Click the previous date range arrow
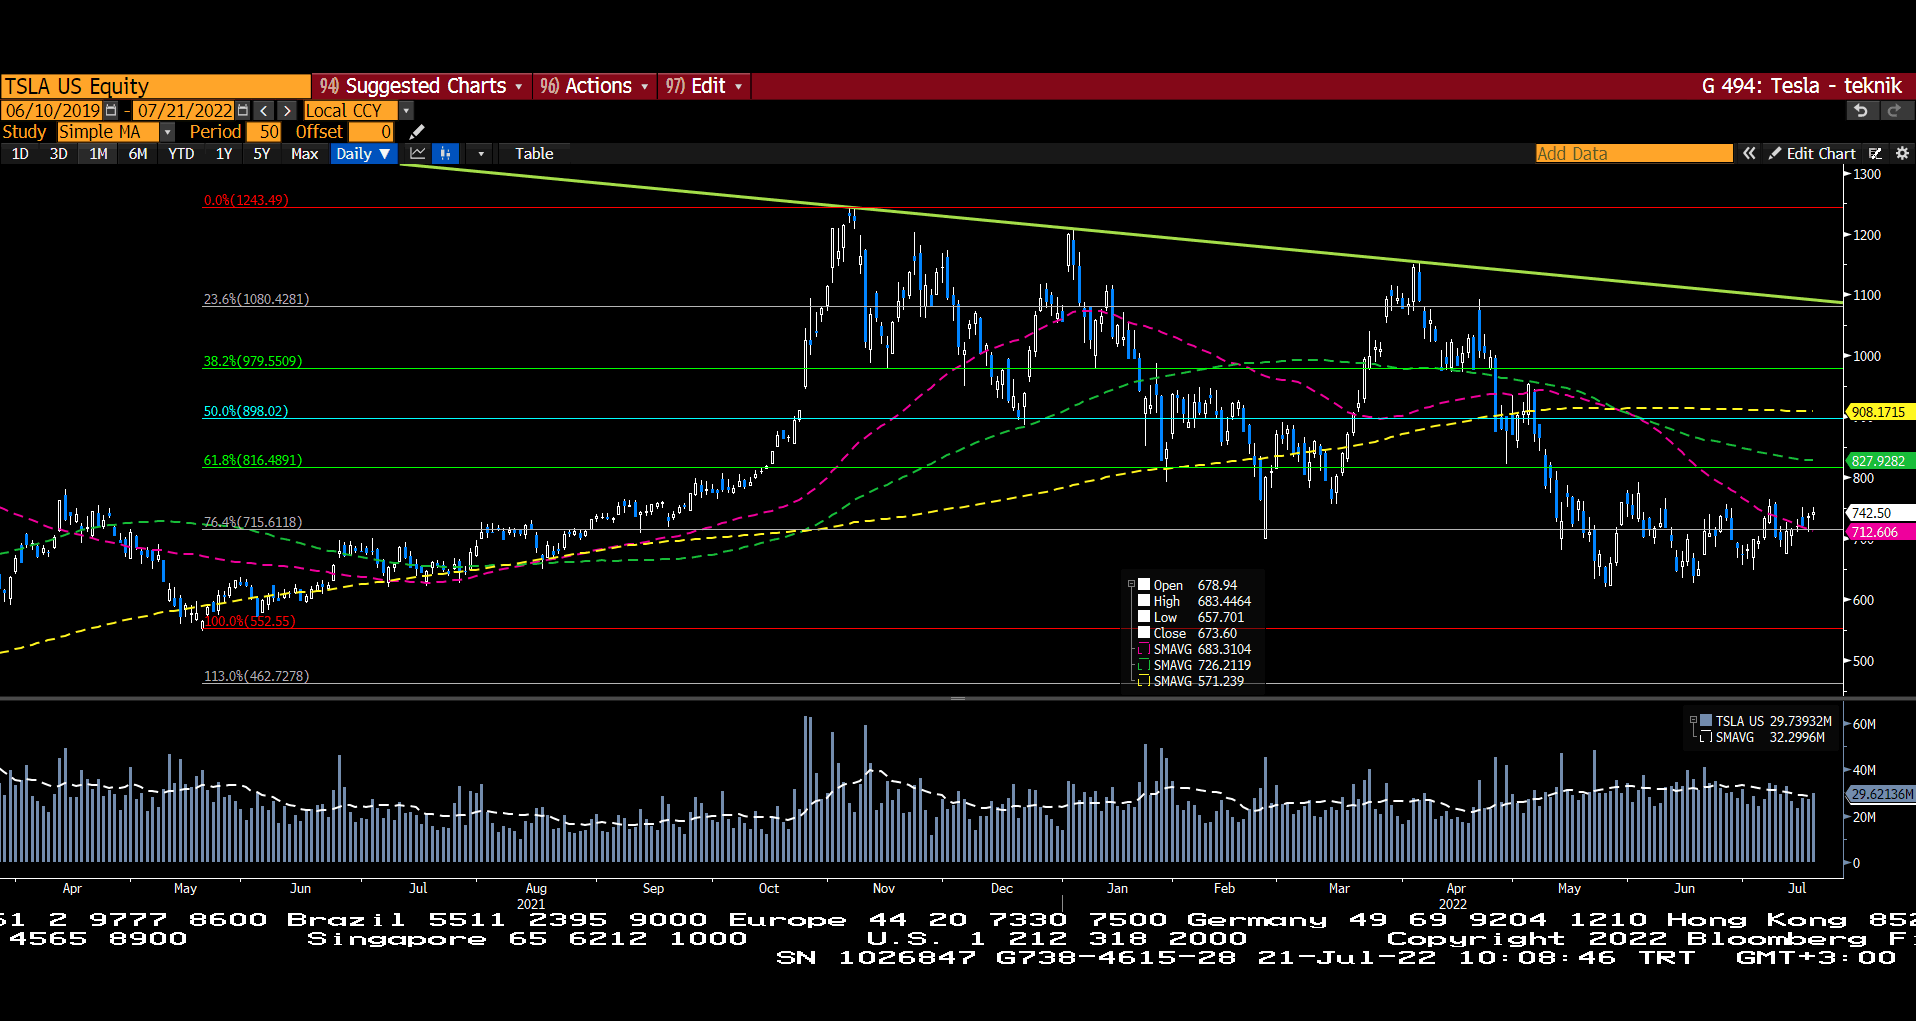 (x=263, y=110)
